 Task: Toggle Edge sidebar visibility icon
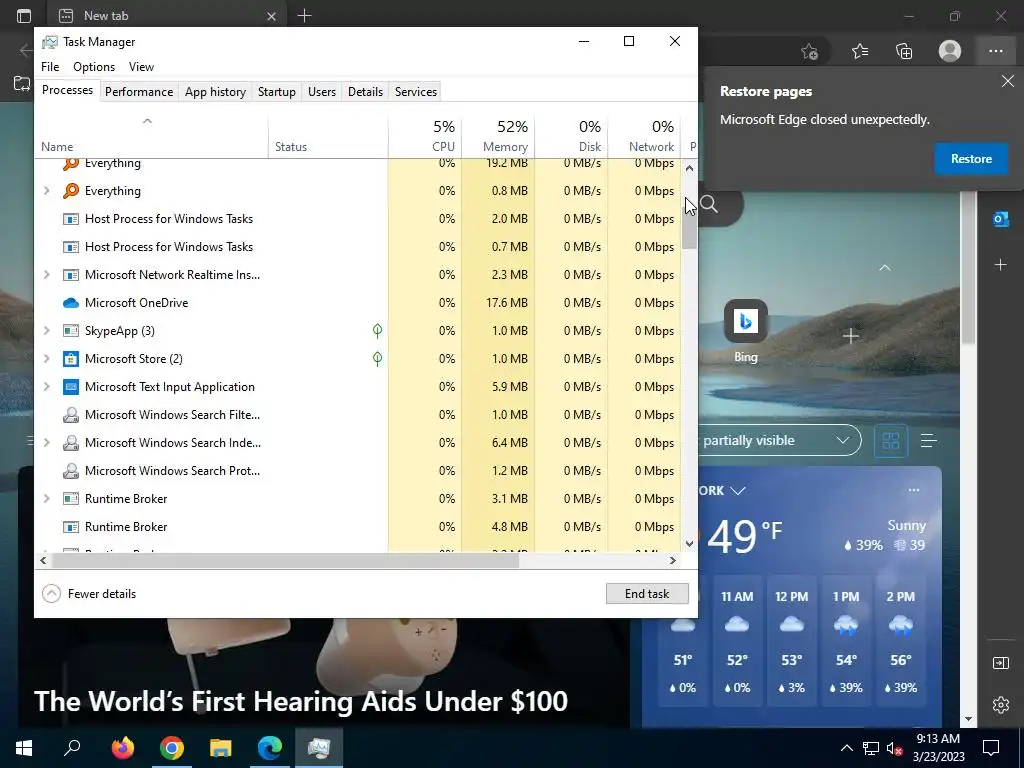click(x=1000, y=663)
